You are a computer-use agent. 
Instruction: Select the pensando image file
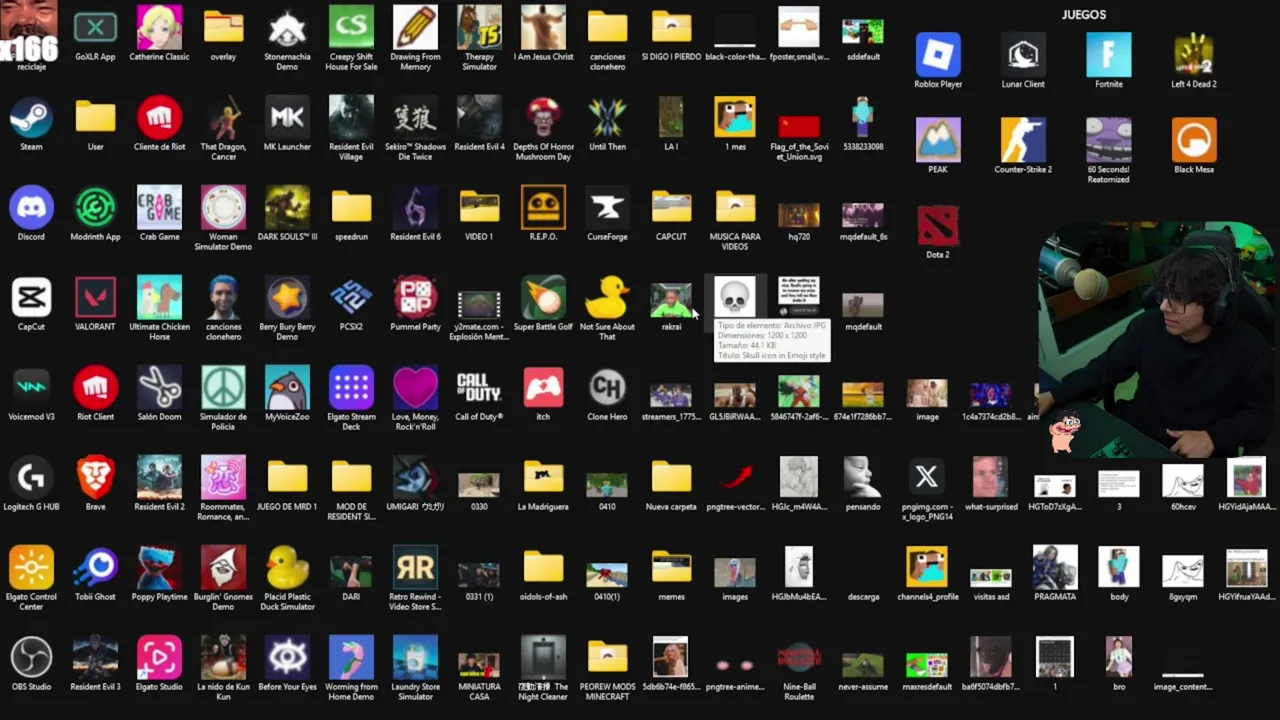tap(863, 478)
